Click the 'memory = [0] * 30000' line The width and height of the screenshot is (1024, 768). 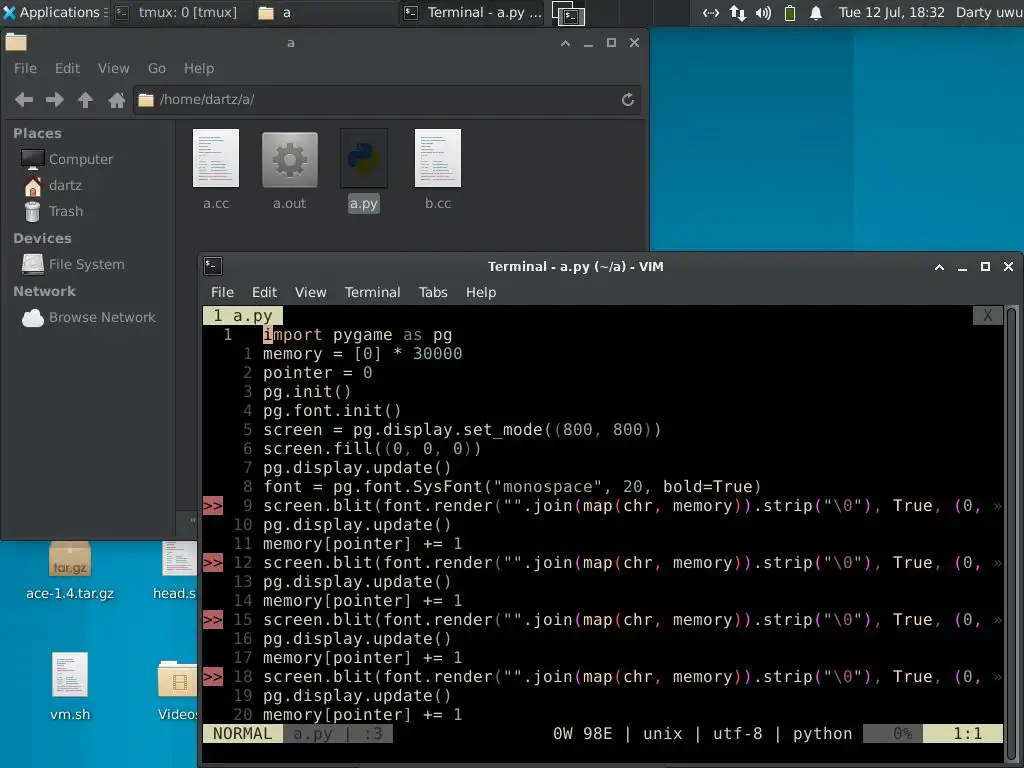362,353
